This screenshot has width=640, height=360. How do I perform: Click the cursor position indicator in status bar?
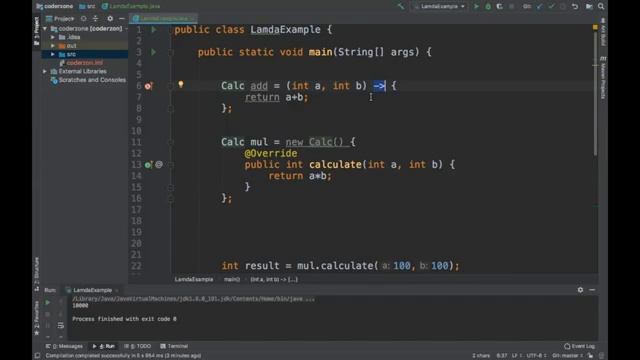pyautogui.click(x=502, y=356)
